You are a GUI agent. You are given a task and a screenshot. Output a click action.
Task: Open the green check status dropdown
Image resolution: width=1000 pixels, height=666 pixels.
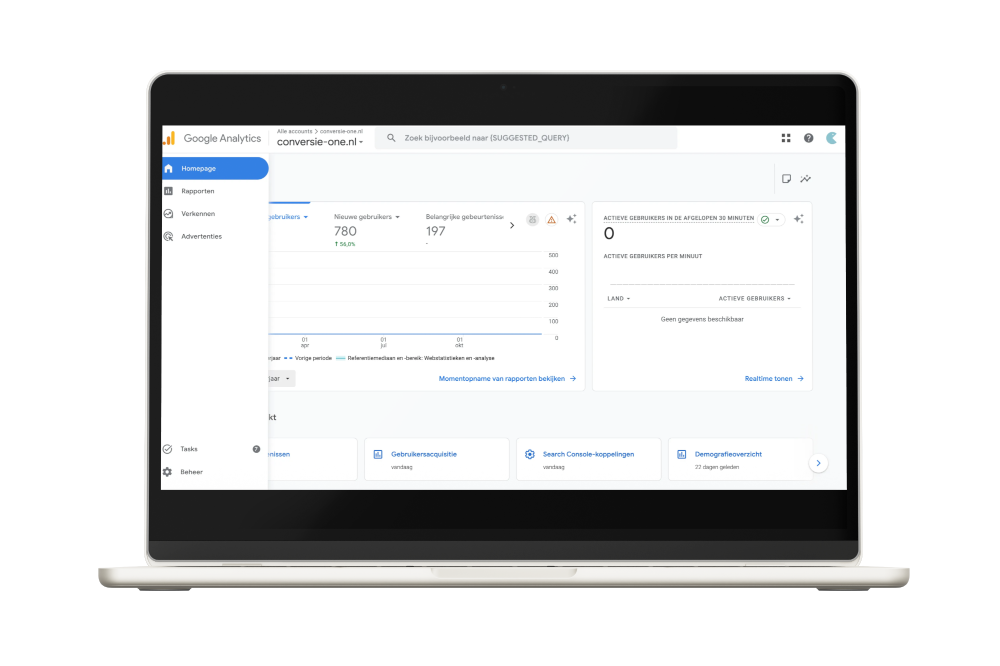point(770,219)
